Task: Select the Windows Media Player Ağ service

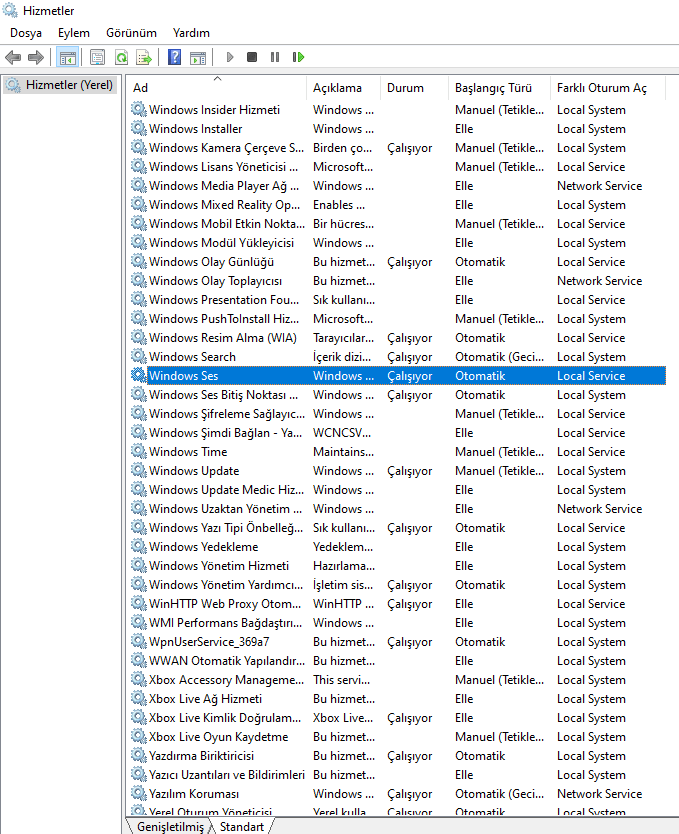Action: (224, 186)
